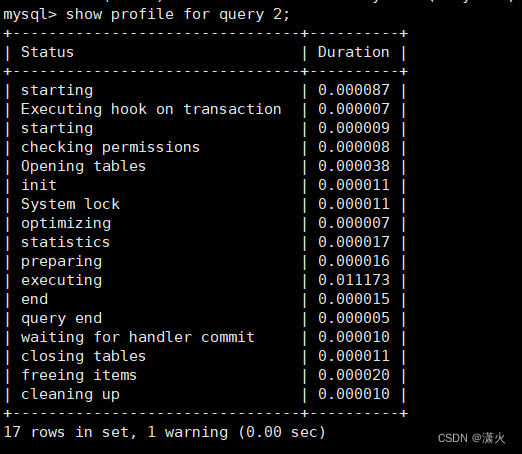Select the 'preparing' status cell
The width and height of the screenshot is (522, 454).
click(61, 261)
